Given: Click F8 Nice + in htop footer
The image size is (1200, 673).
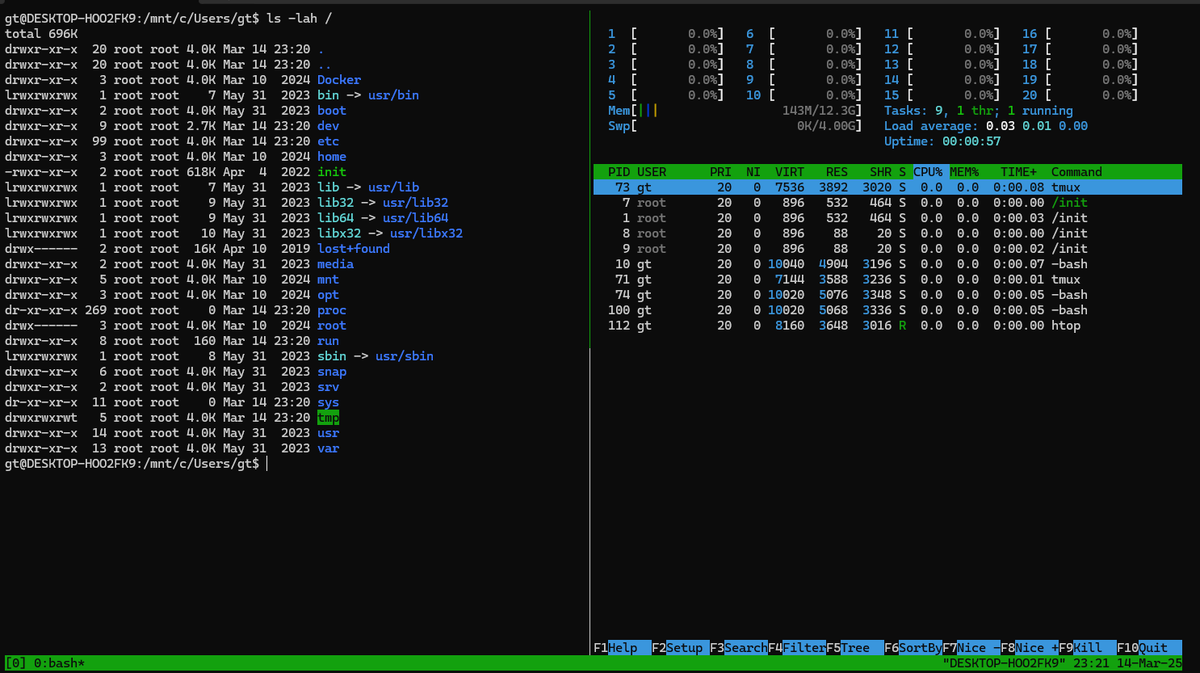Looking at the screenshot, I should click(1029, 648).
